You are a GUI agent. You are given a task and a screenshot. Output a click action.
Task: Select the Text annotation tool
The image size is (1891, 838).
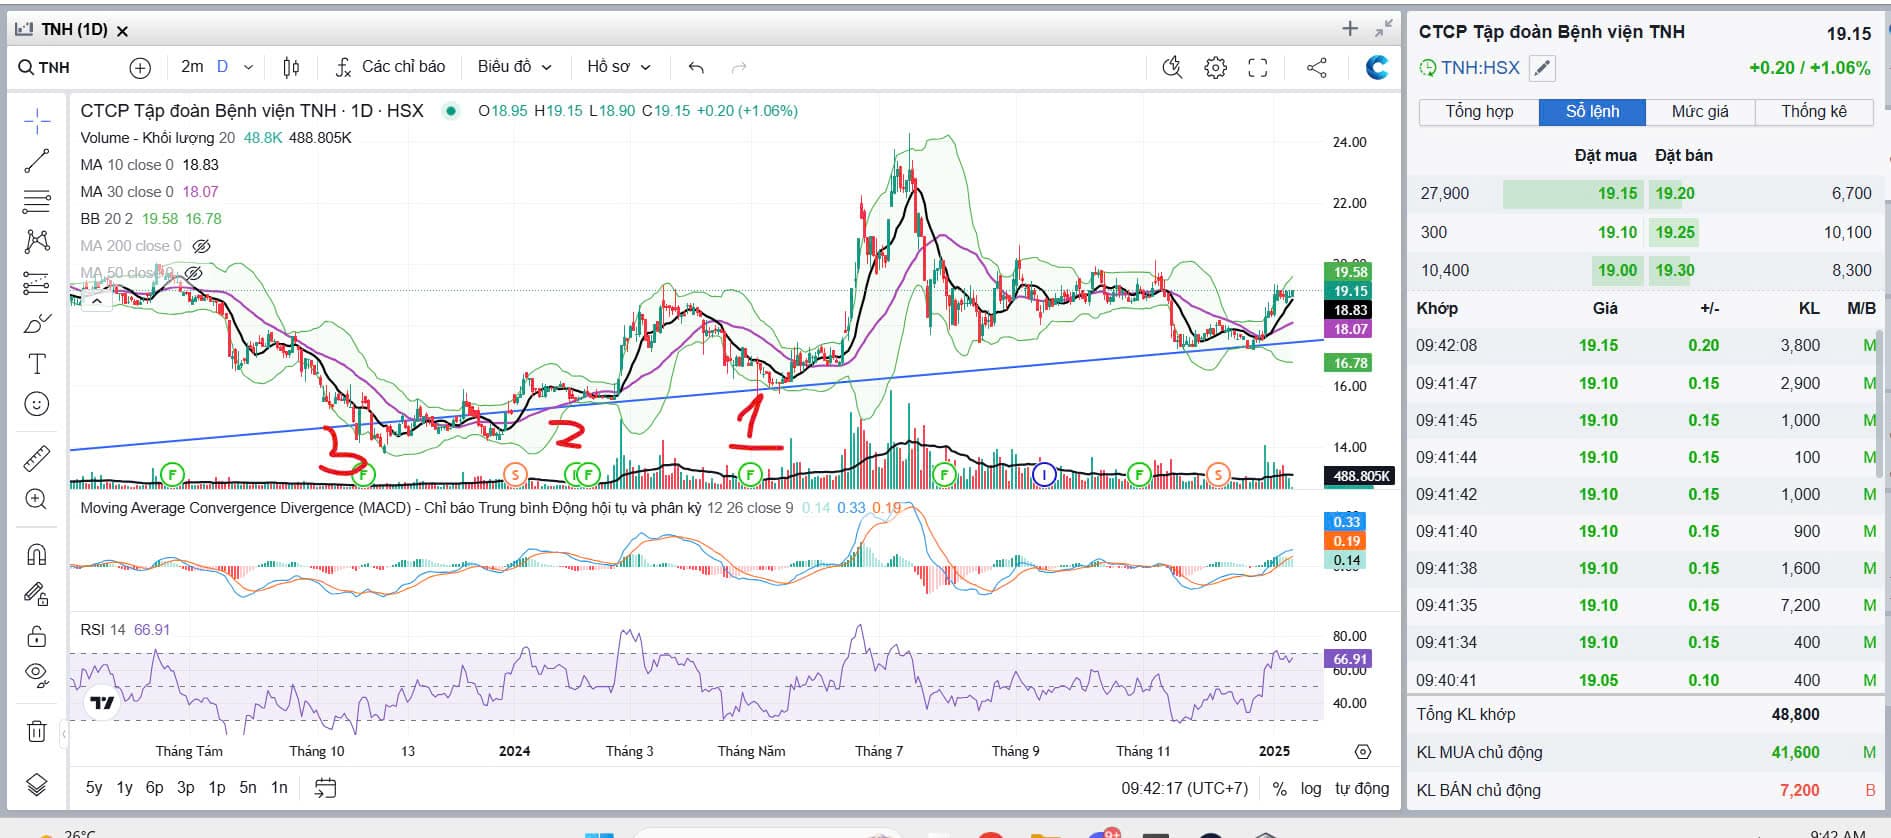[x=37, y=364]
